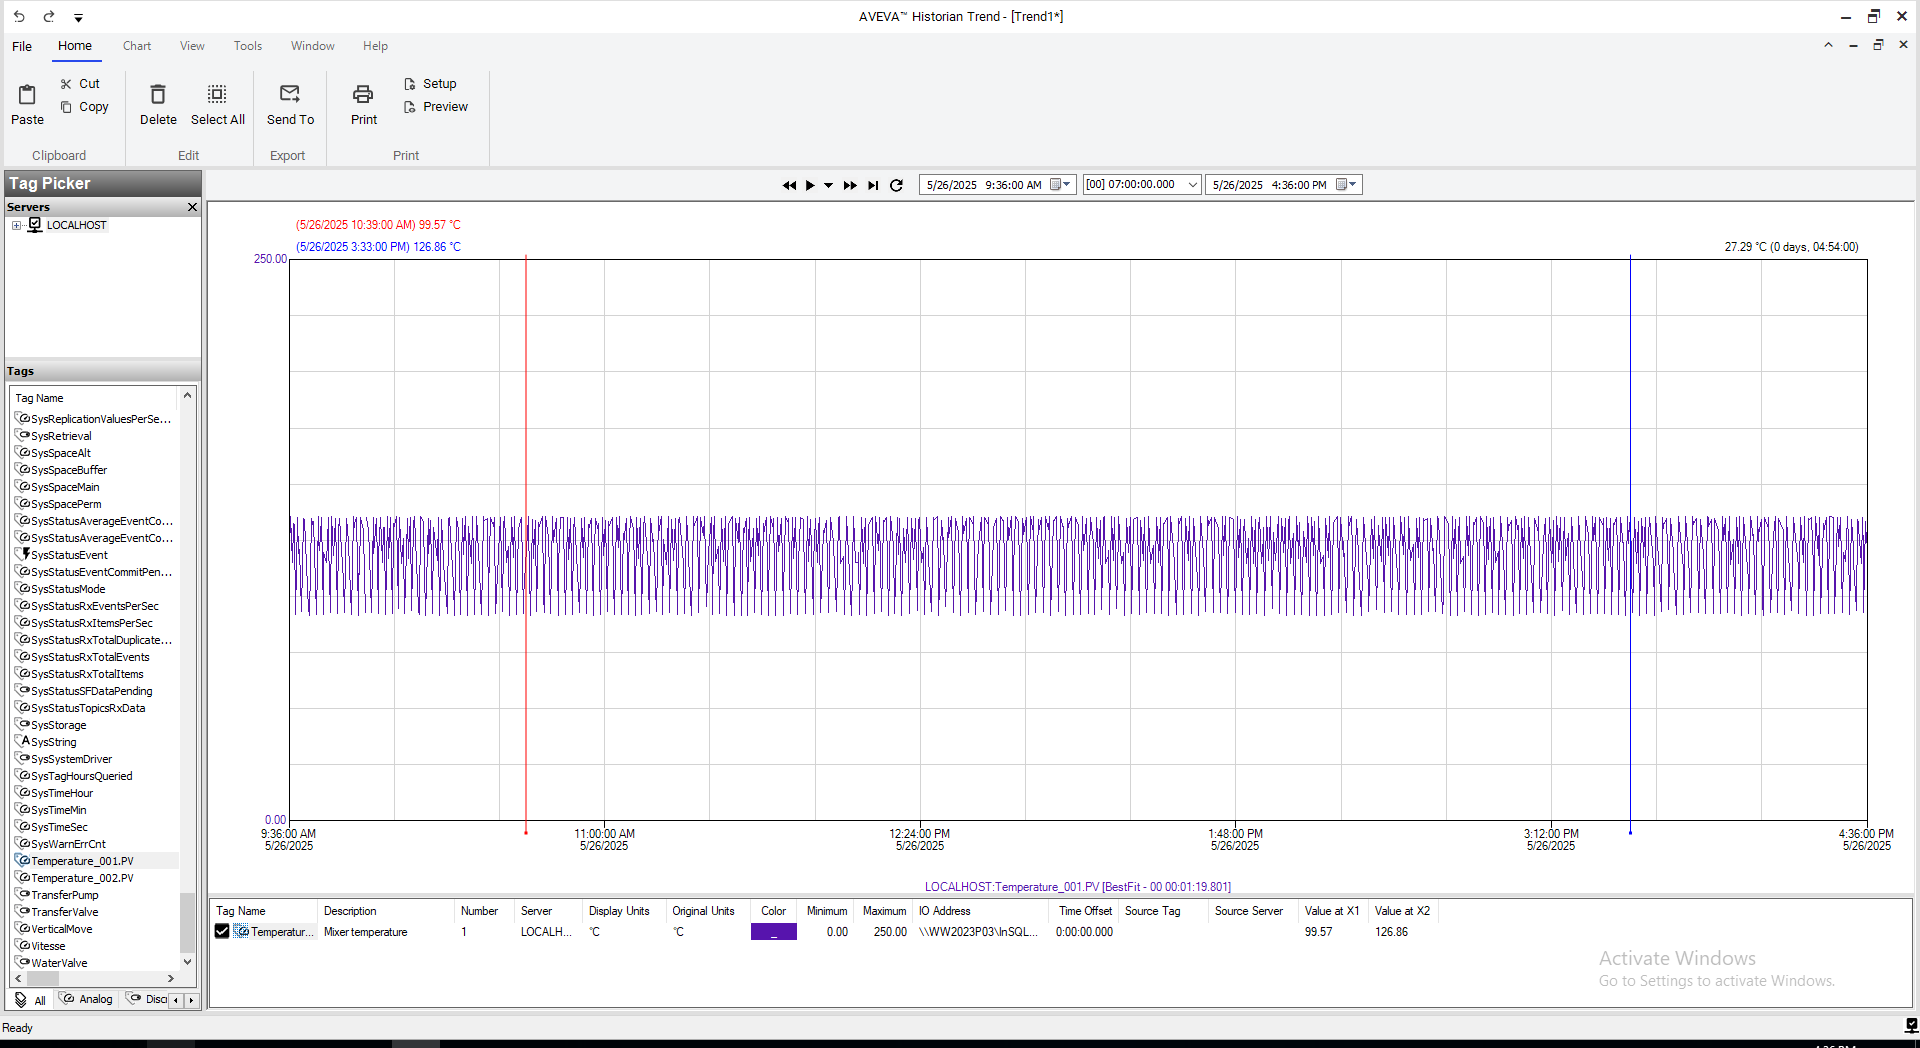
Task: Open the Chart ribbon tab
Action: click(137, 46)
